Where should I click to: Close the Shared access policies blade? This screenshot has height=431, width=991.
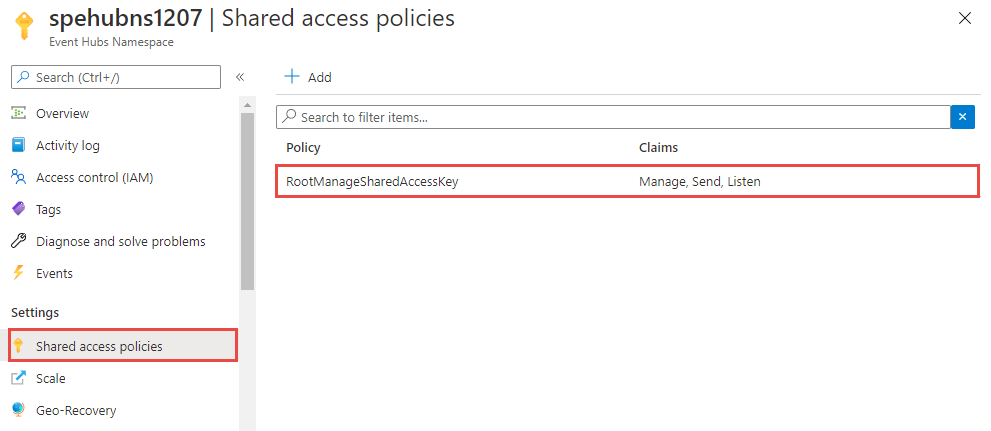[x=964, y=18]
